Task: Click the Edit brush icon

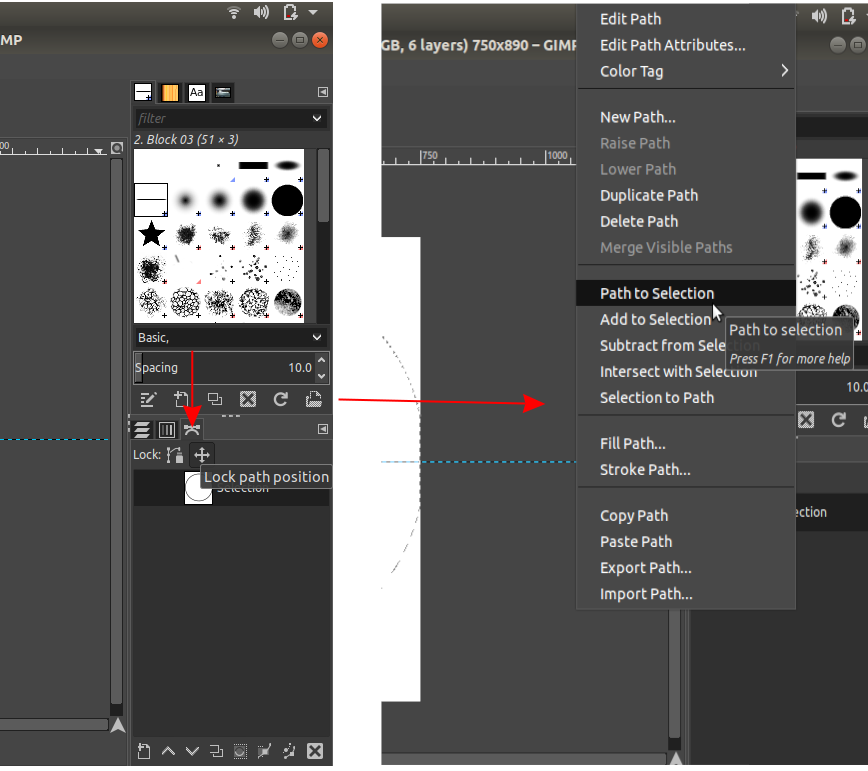Action: (148, 399)
